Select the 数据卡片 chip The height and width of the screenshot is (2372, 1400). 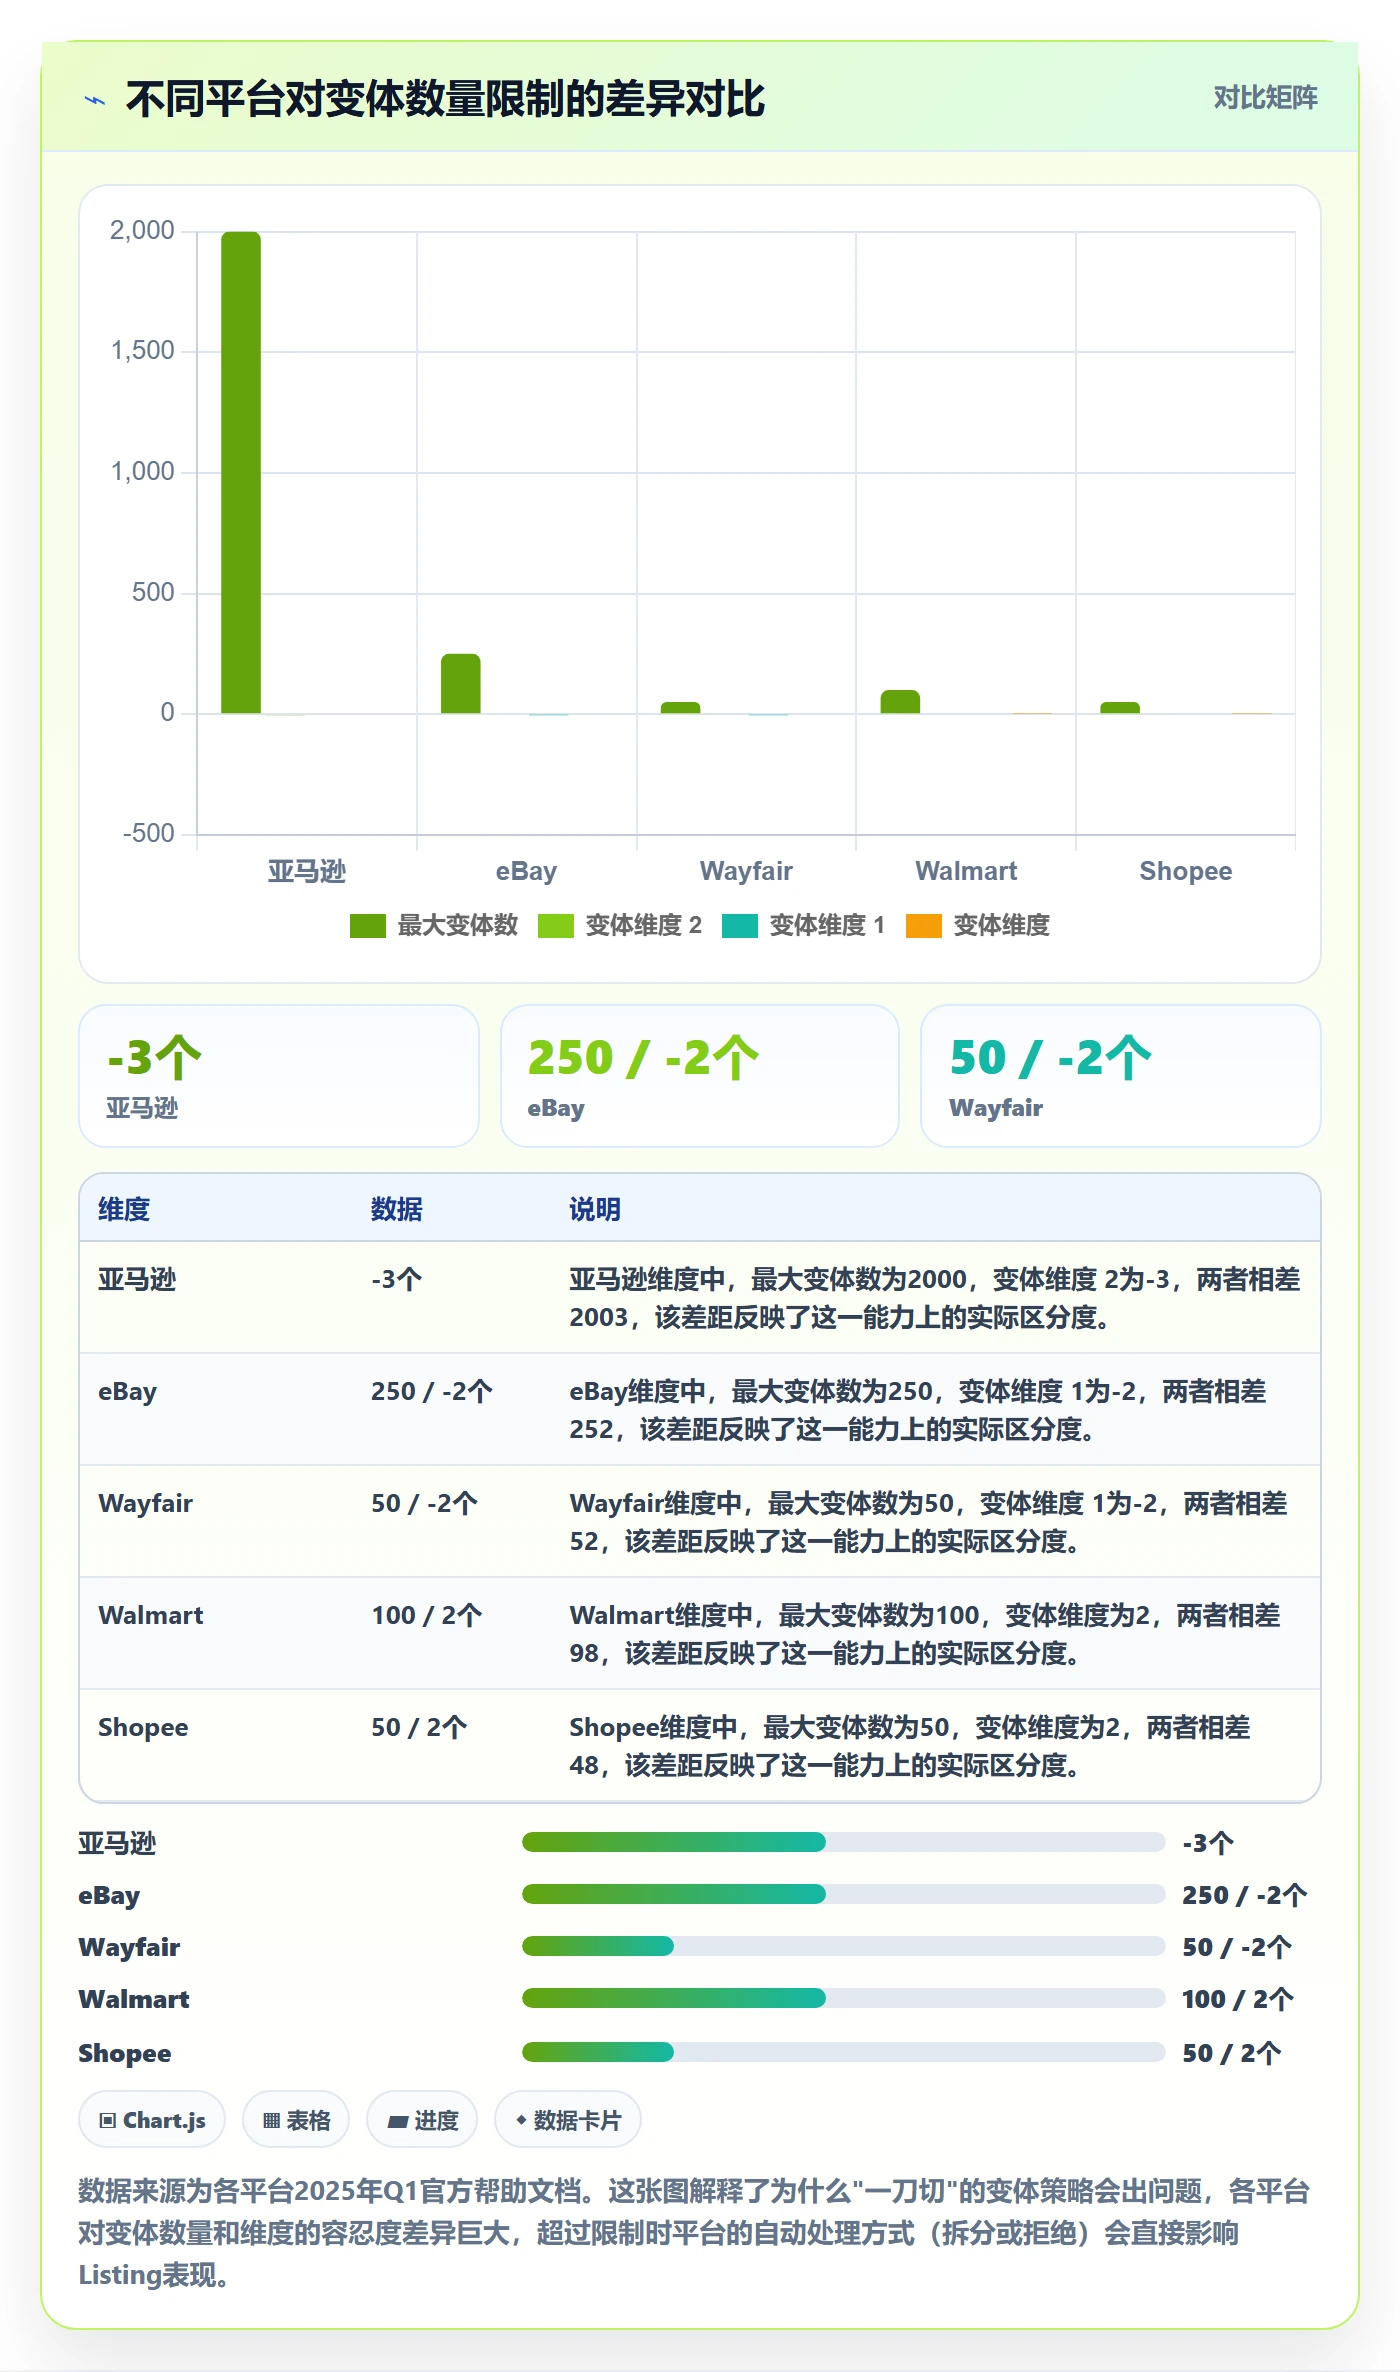click(x=567, y=2120)
